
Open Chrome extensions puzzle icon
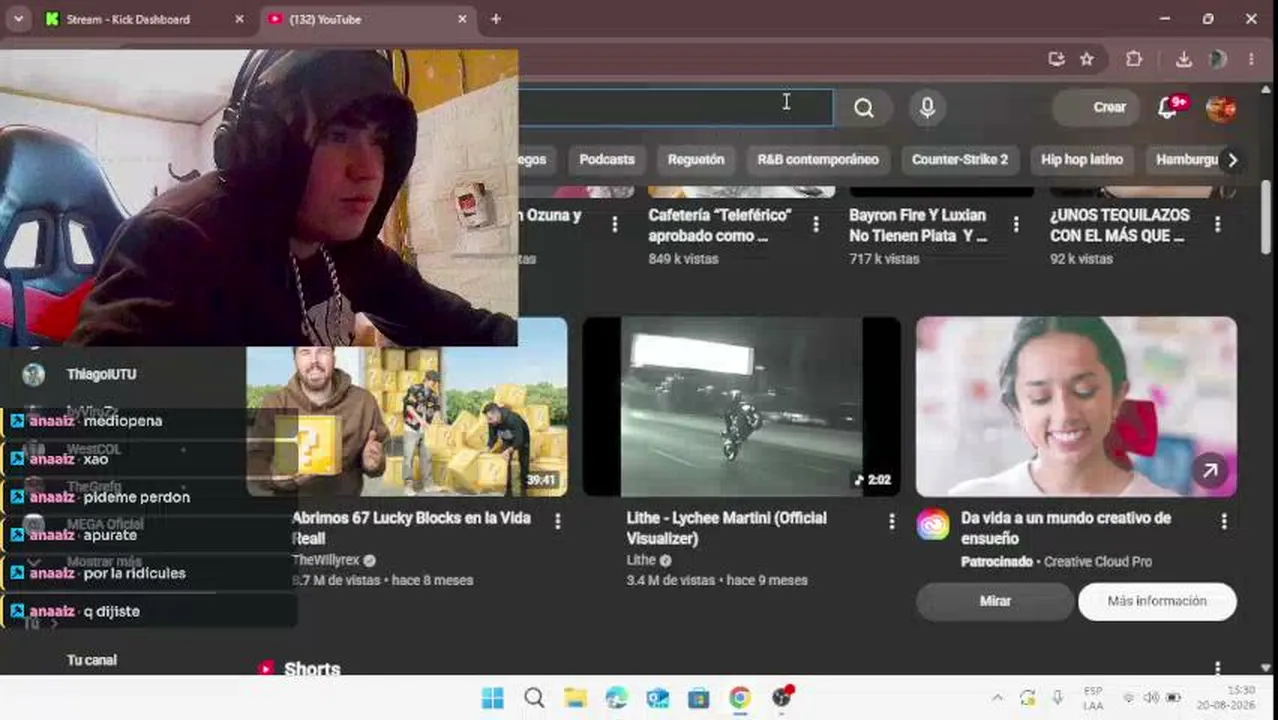1134,59
